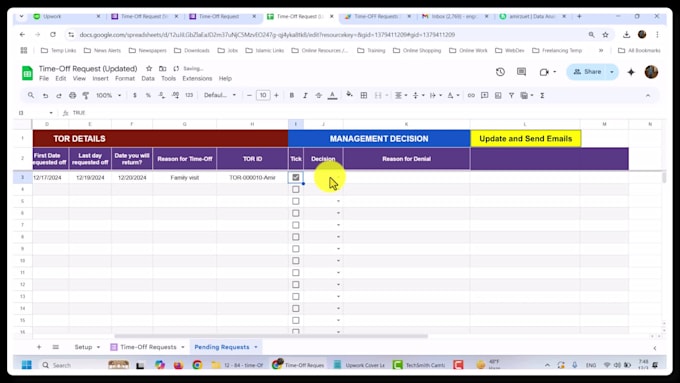
Task: Insert a link into the cell
Action: [471, 95]
